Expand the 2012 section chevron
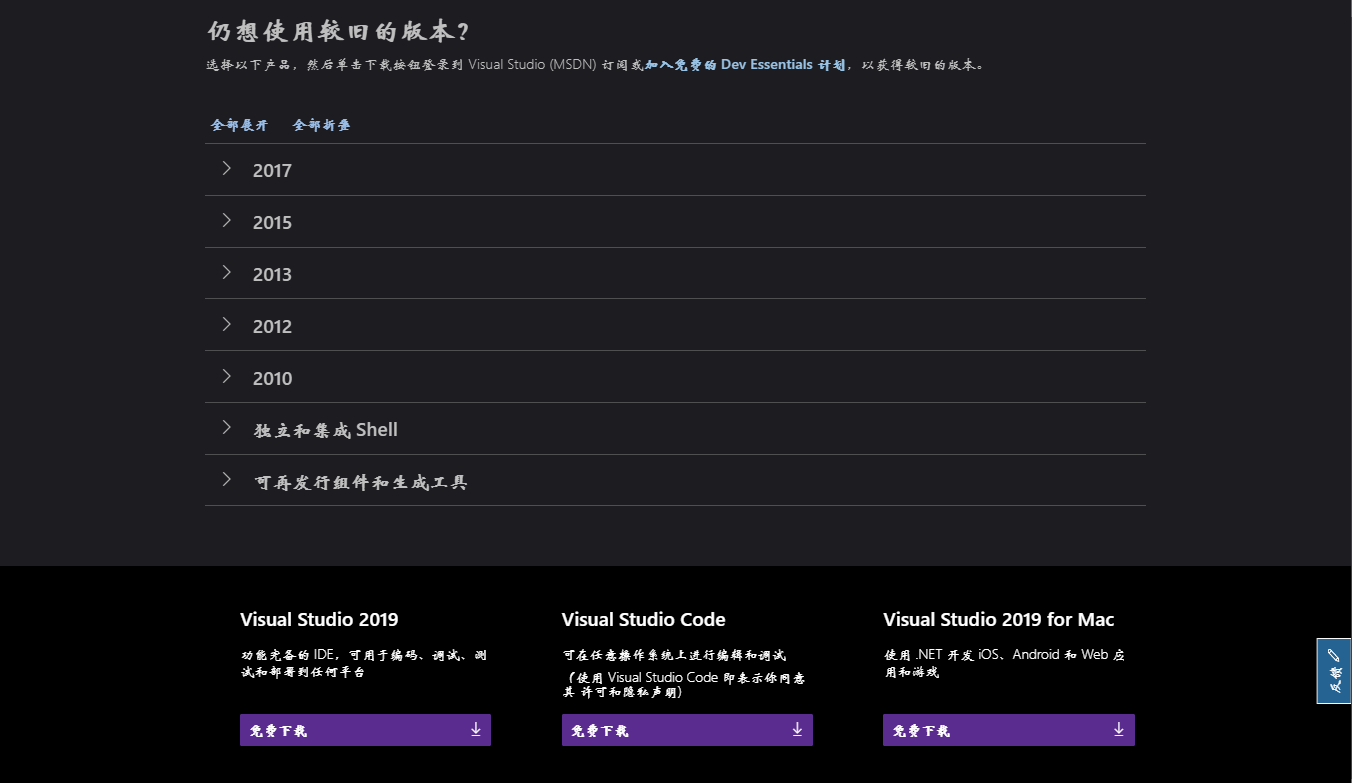The image size is (1352, 783). click(x=227, y=324)
